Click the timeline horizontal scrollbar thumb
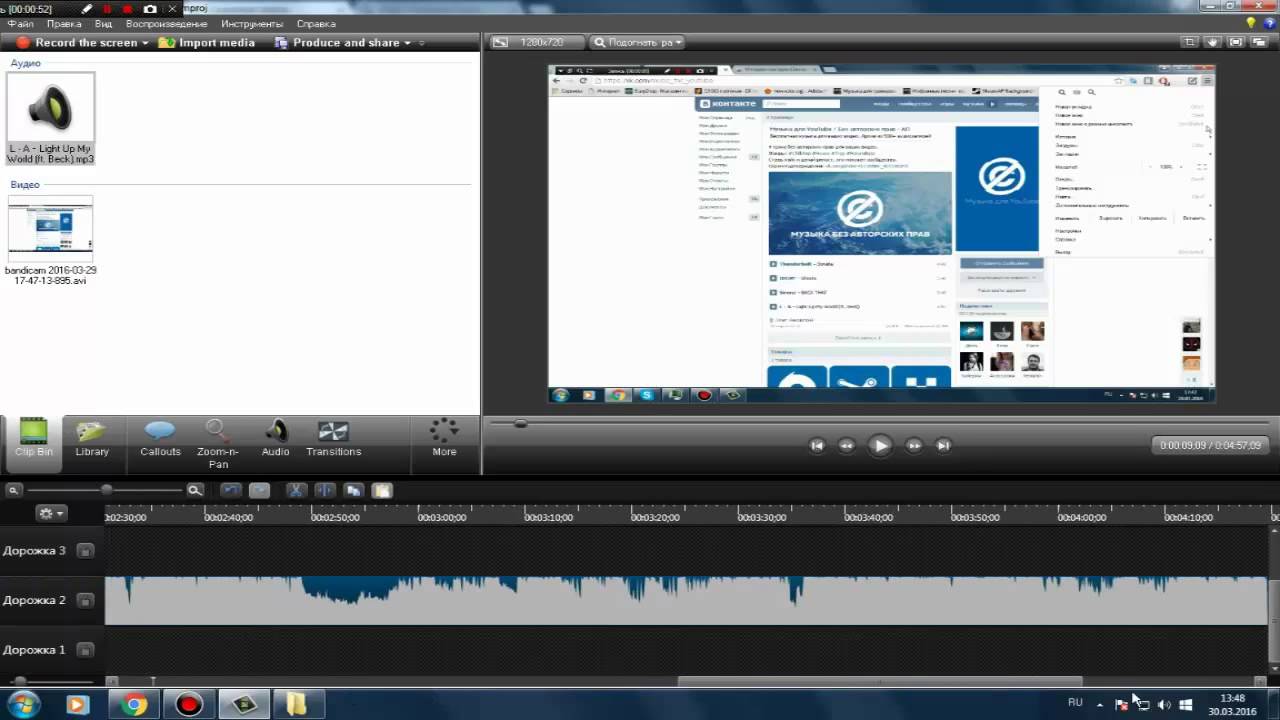Screen dimensions: 1280x720 tap(880, 682)
